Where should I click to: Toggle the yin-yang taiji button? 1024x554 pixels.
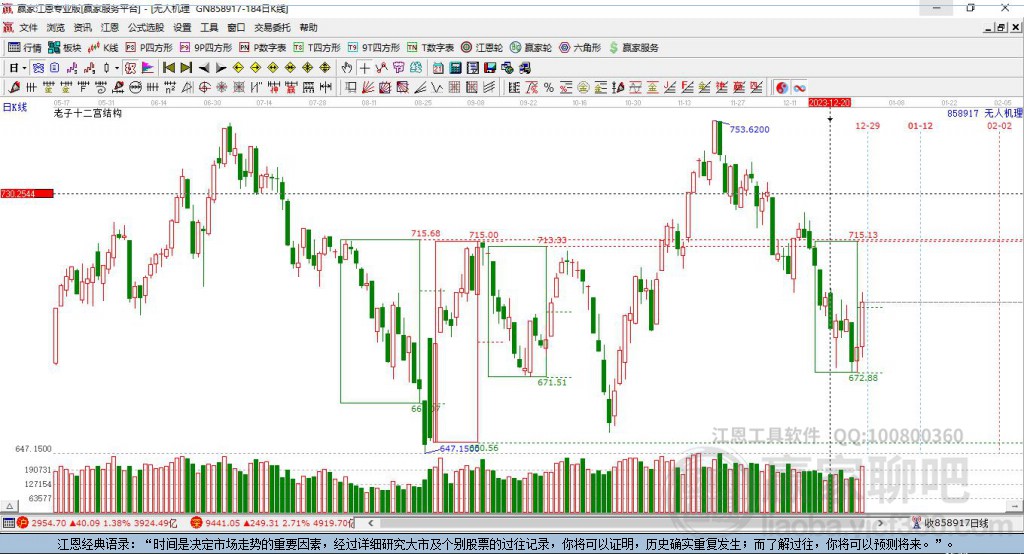coord(782,88)
